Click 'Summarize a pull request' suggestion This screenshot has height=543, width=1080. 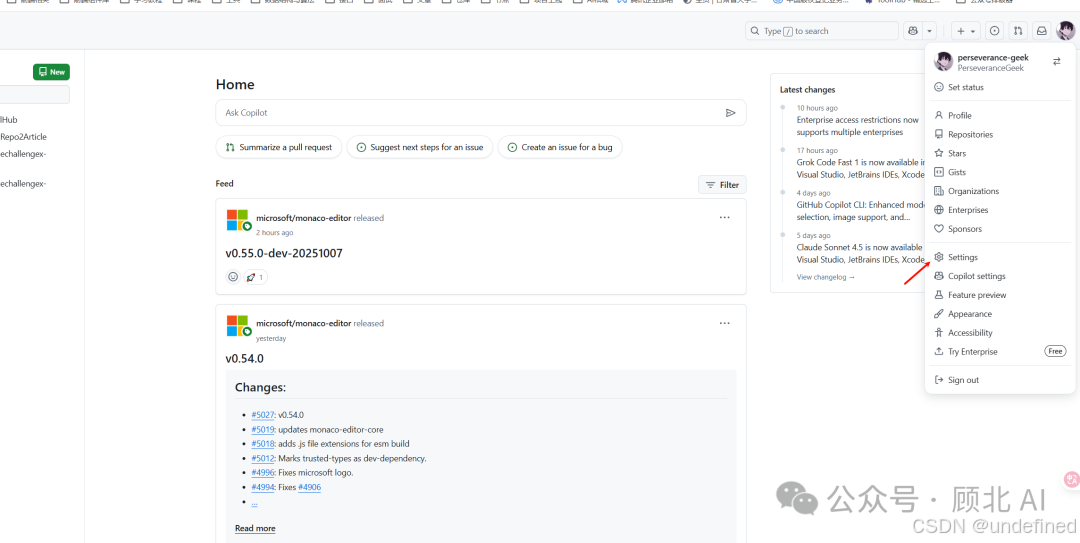pos(279,147)
